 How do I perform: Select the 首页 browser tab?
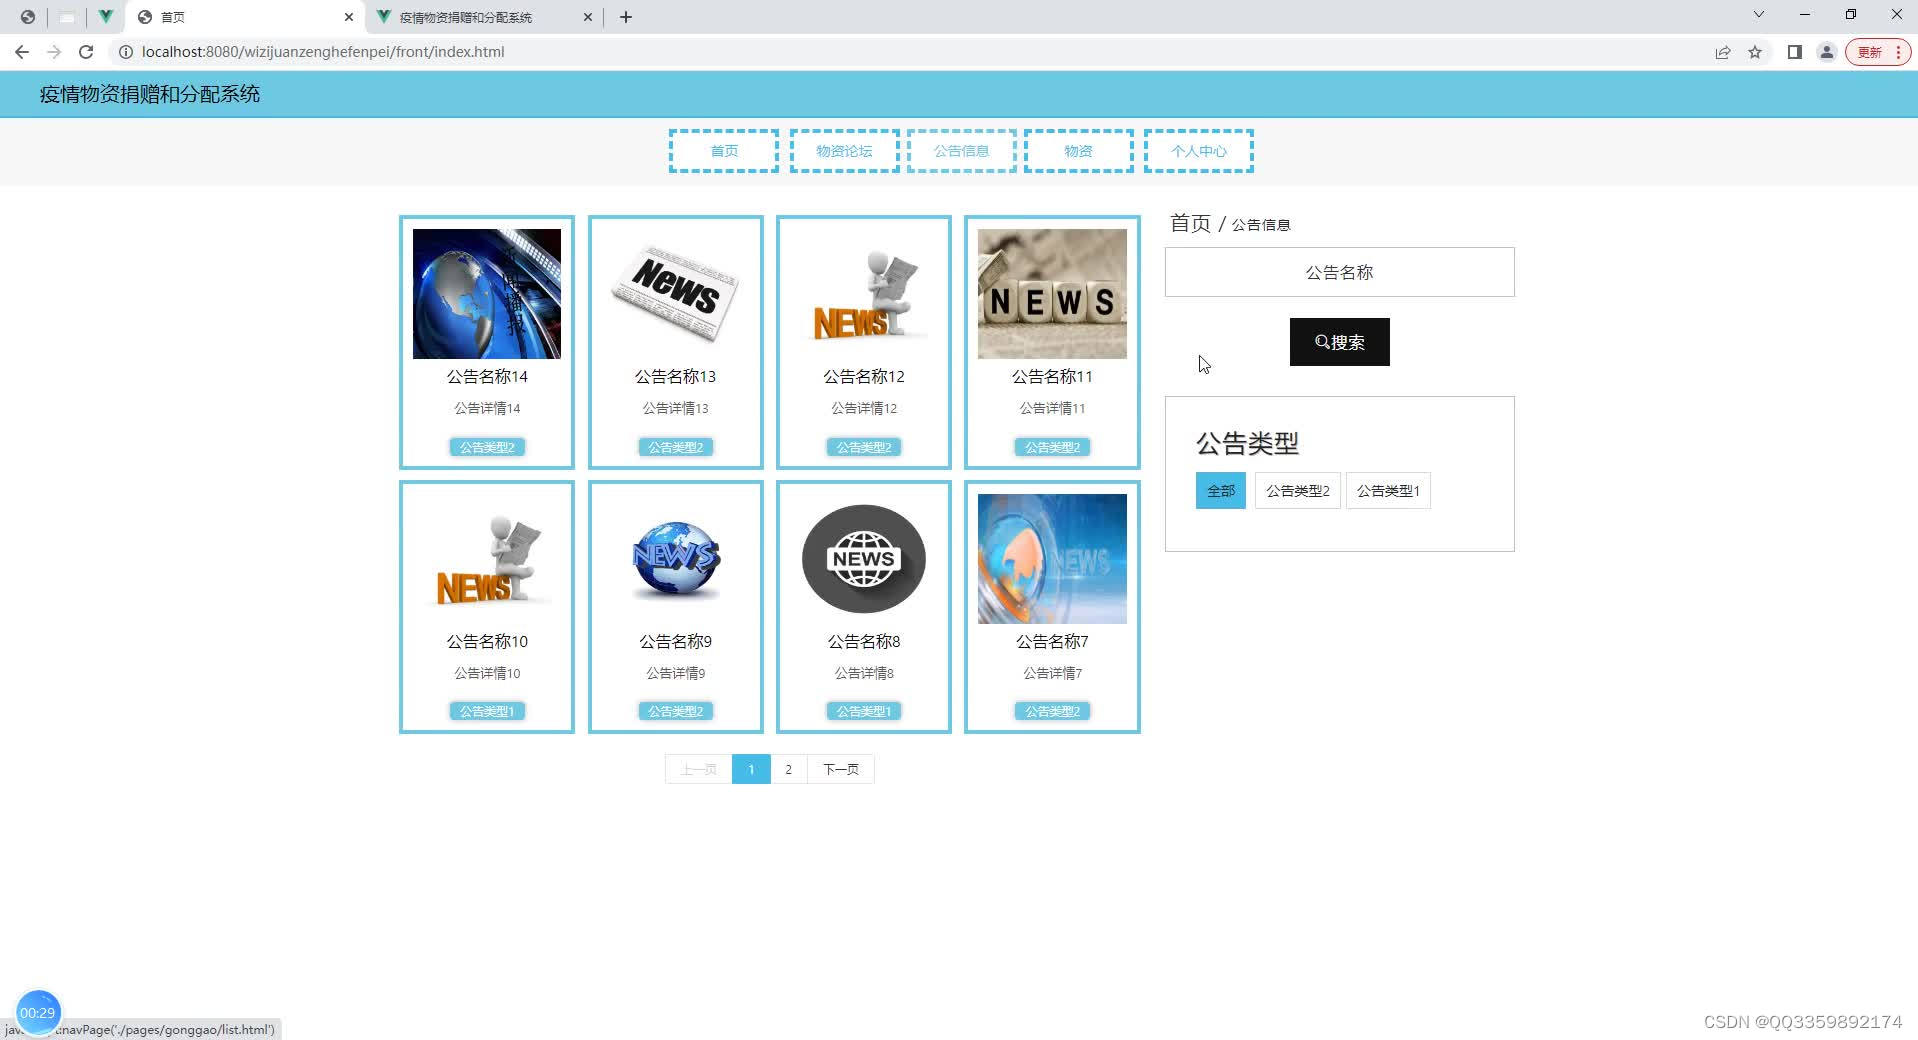tap(244, 17)
